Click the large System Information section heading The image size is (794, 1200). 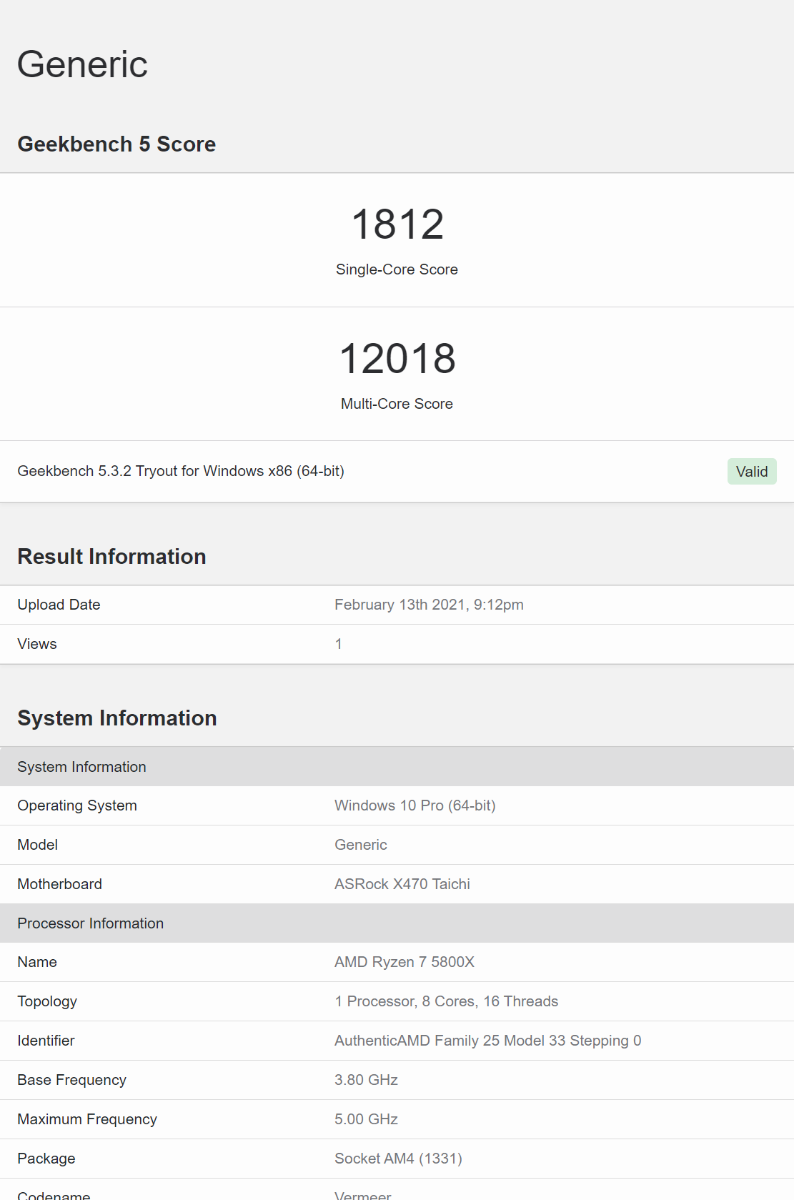pos(117,718)
